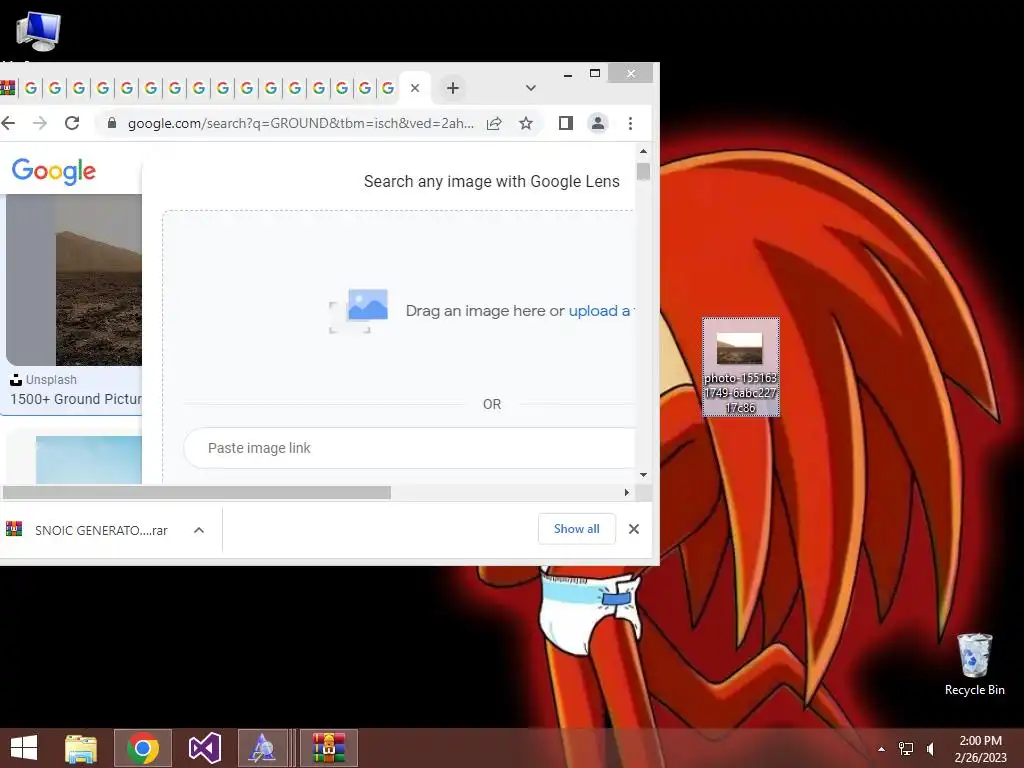
Task: Click the vertical scrollbar down arrow
Action: click(x=643, y=475)
